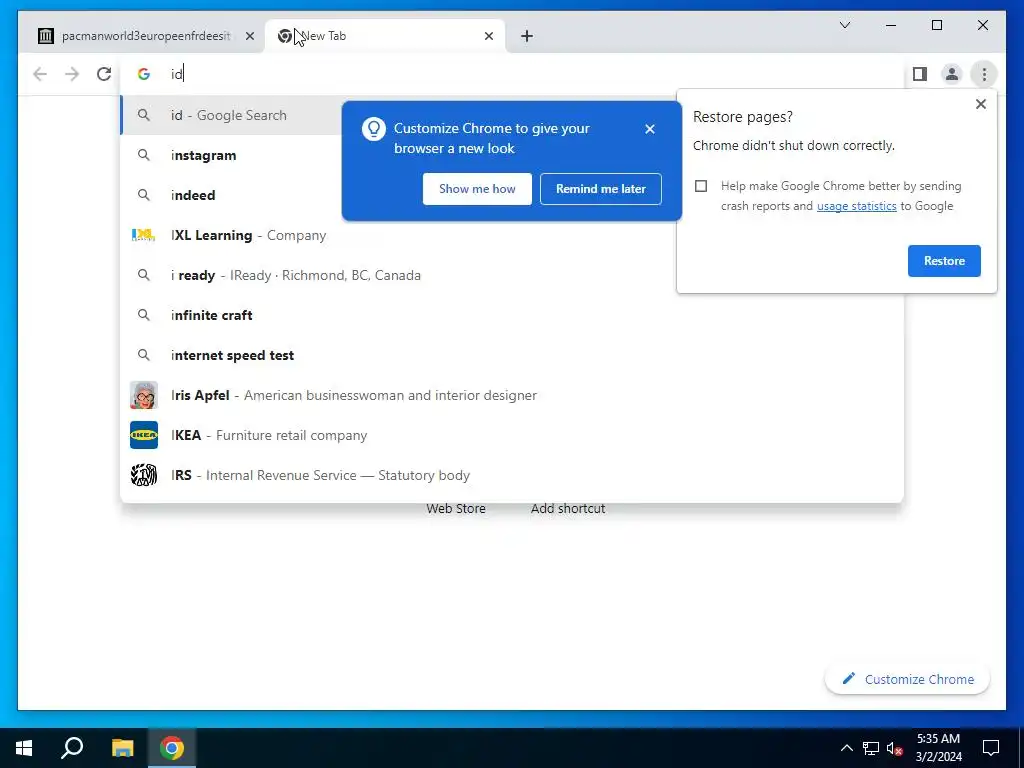Close the New Tab tab
The height and width of the screenshot is (768, 1024).
pos(488,36)
